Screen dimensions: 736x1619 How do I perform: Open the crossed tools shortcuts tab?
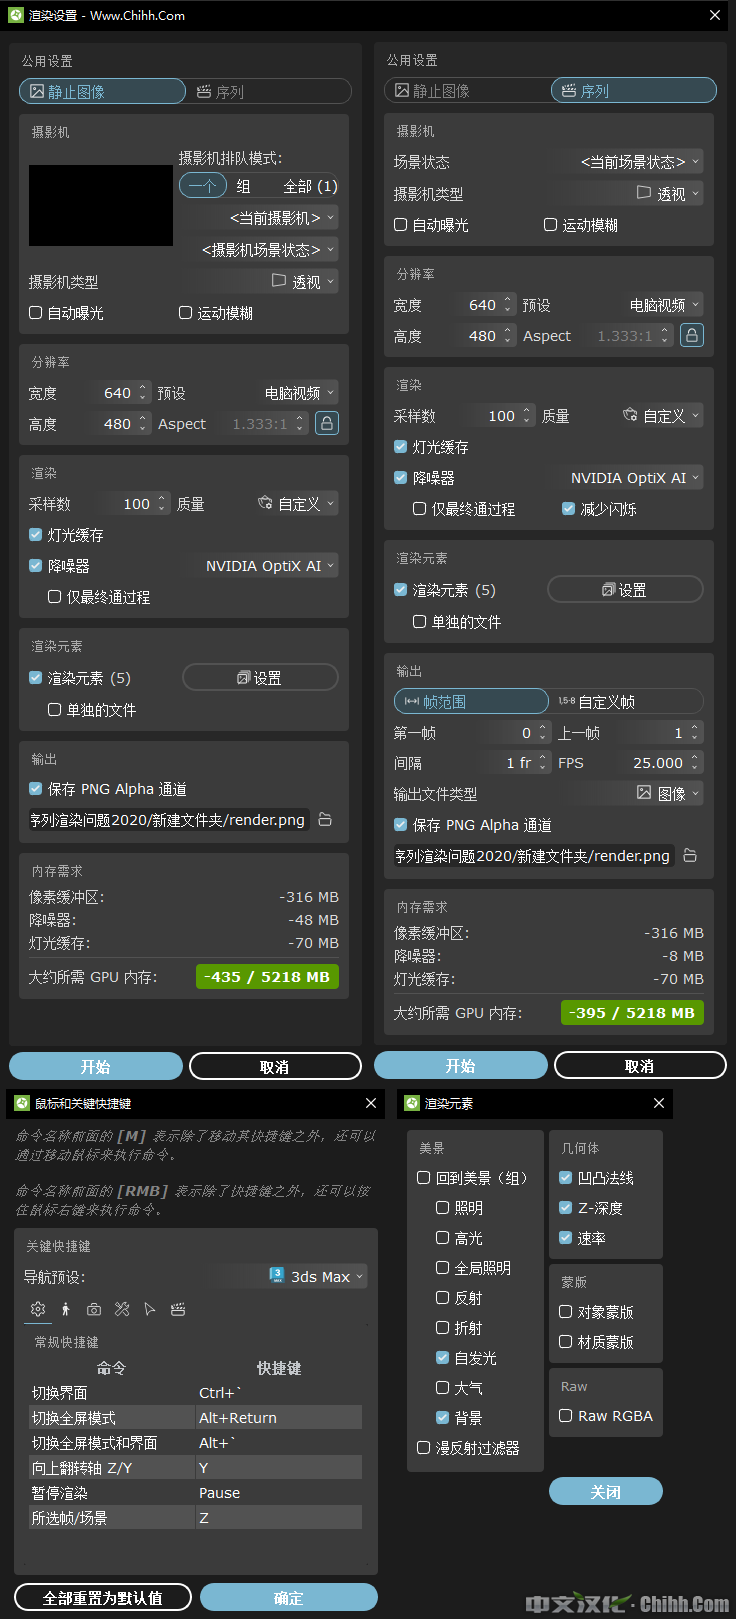[122, 1309]
